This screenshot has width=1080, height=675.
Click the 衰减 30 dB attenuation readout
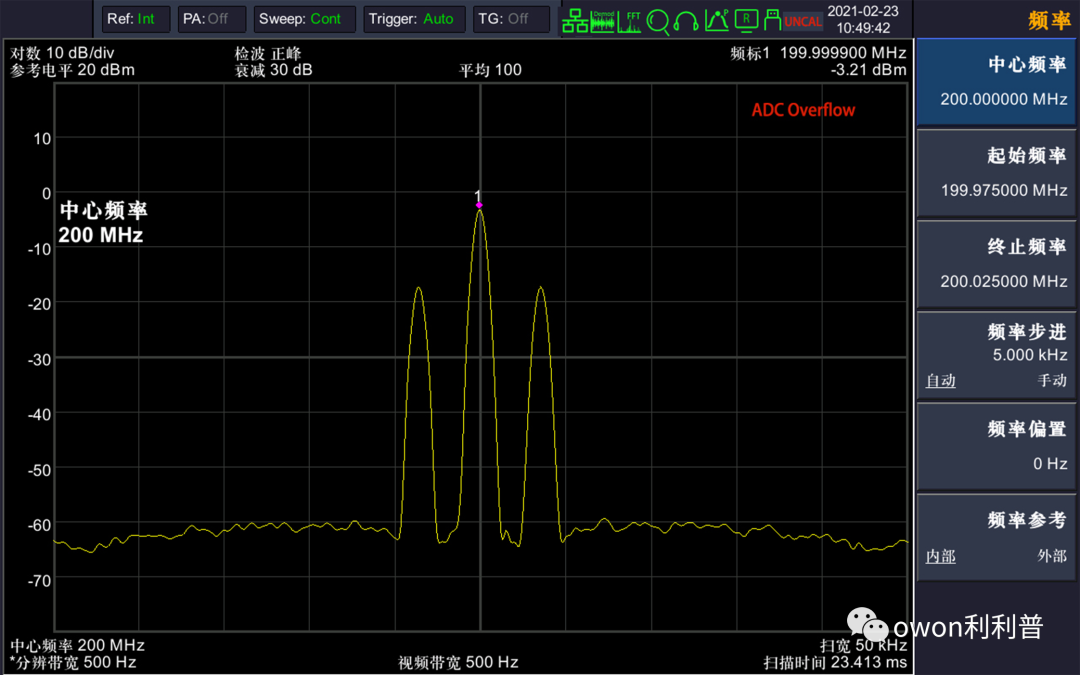(x=273, y=70)
